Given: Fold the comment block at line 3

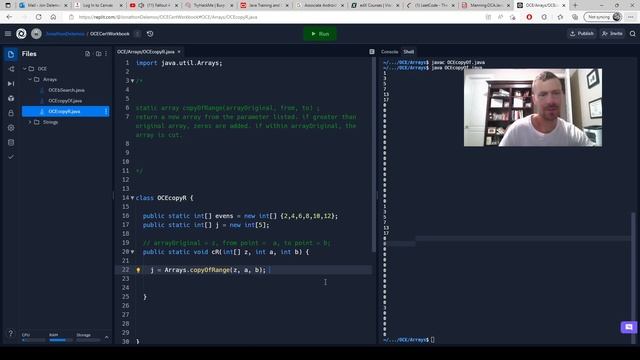Looking at the screenshot, I should (132, 81).
